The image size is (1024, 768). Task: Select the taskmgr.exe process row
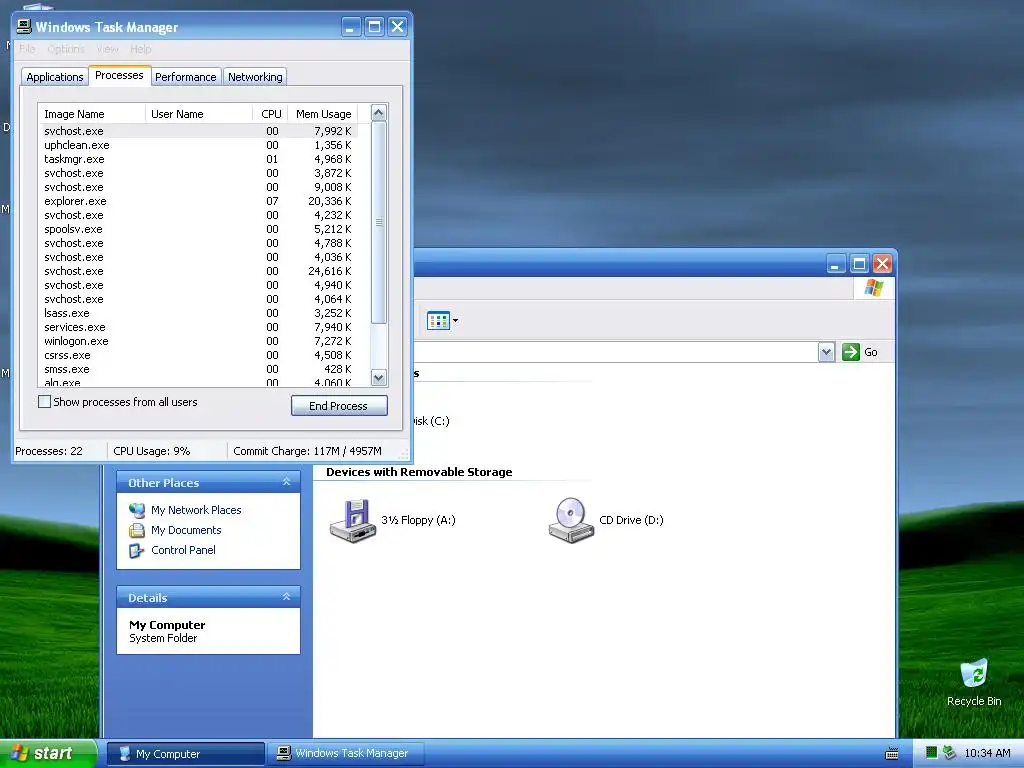[199, 159]
